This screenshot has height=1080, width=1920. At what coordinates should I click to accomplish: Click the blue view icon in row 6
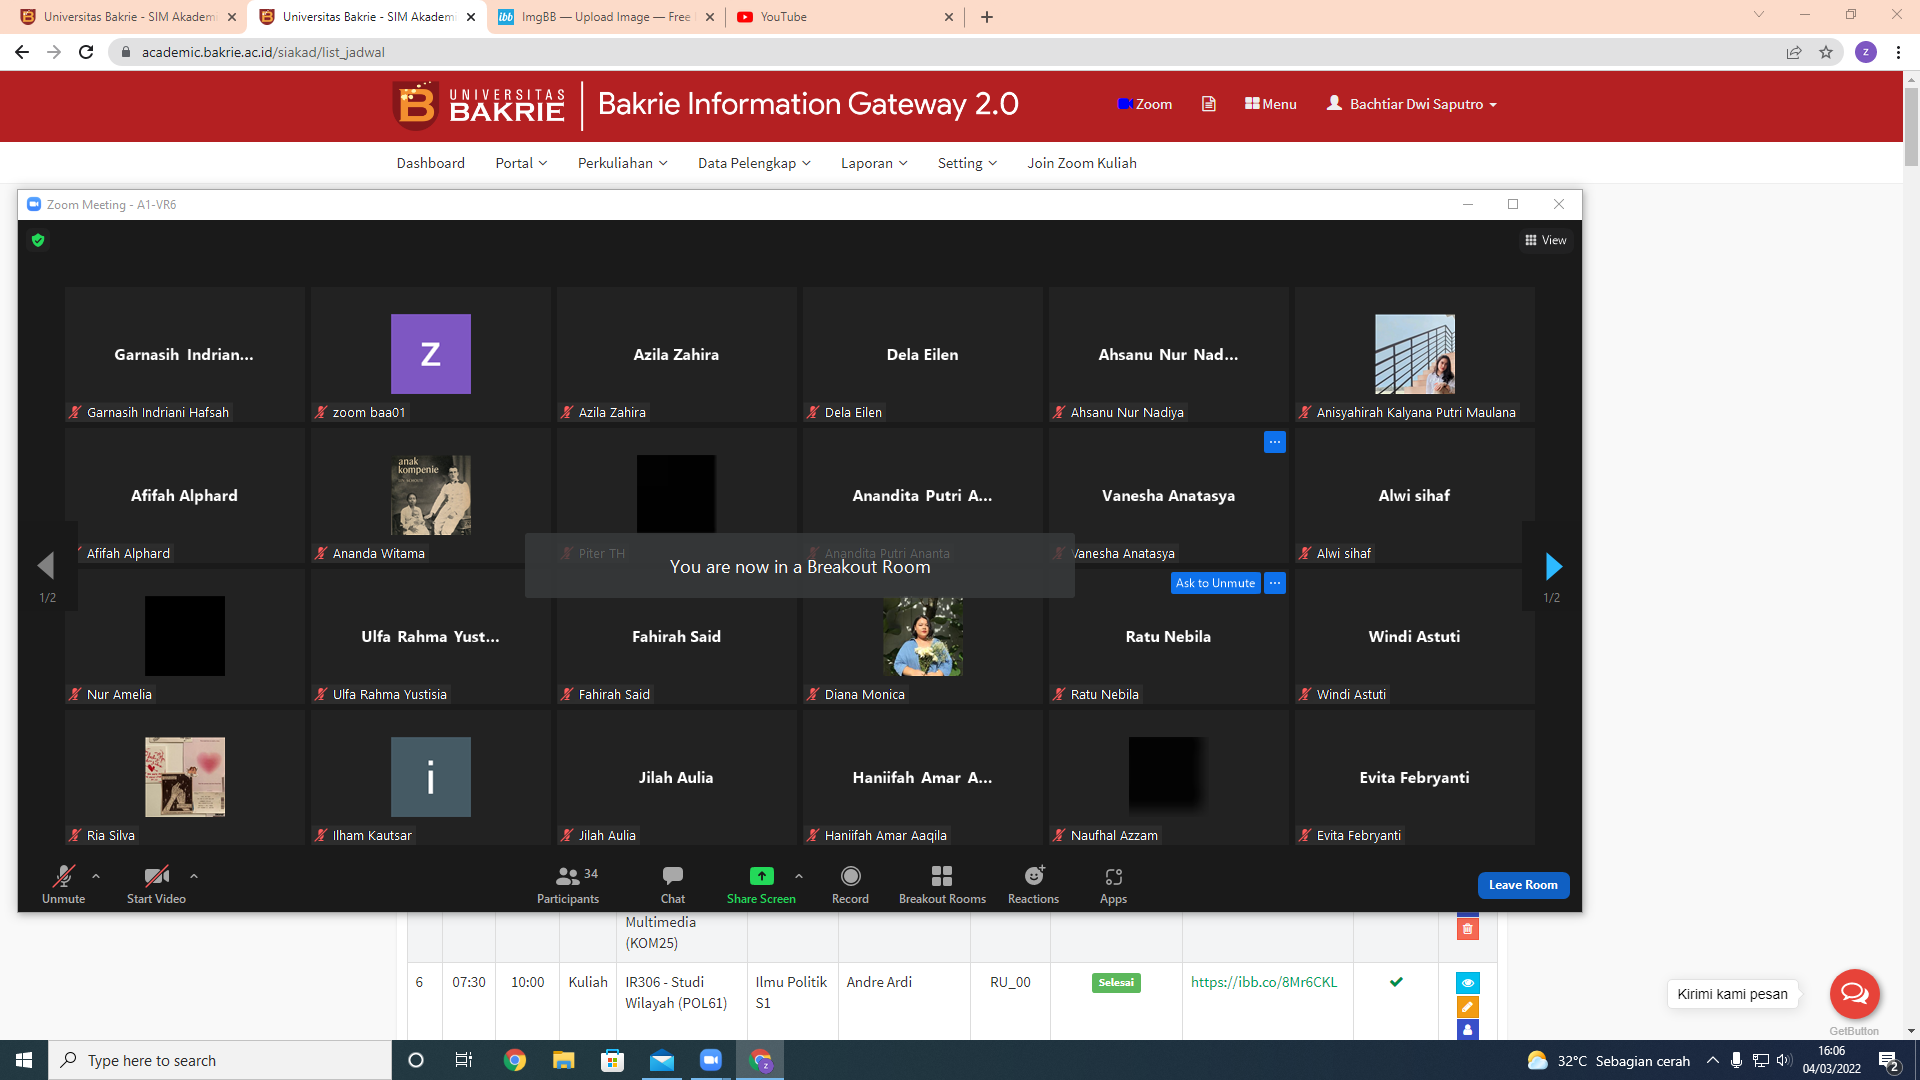pos(1467,983)
